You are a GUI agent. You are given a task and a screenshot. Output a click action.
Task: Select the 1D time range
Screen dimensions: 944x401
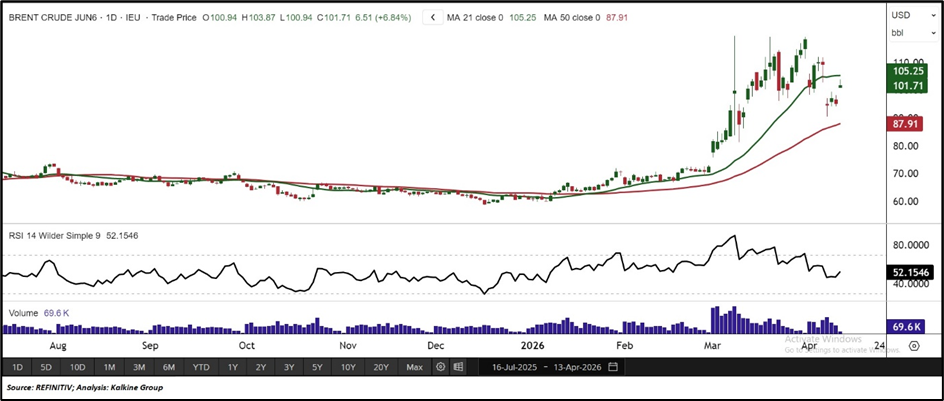click(x=17, y=367)
